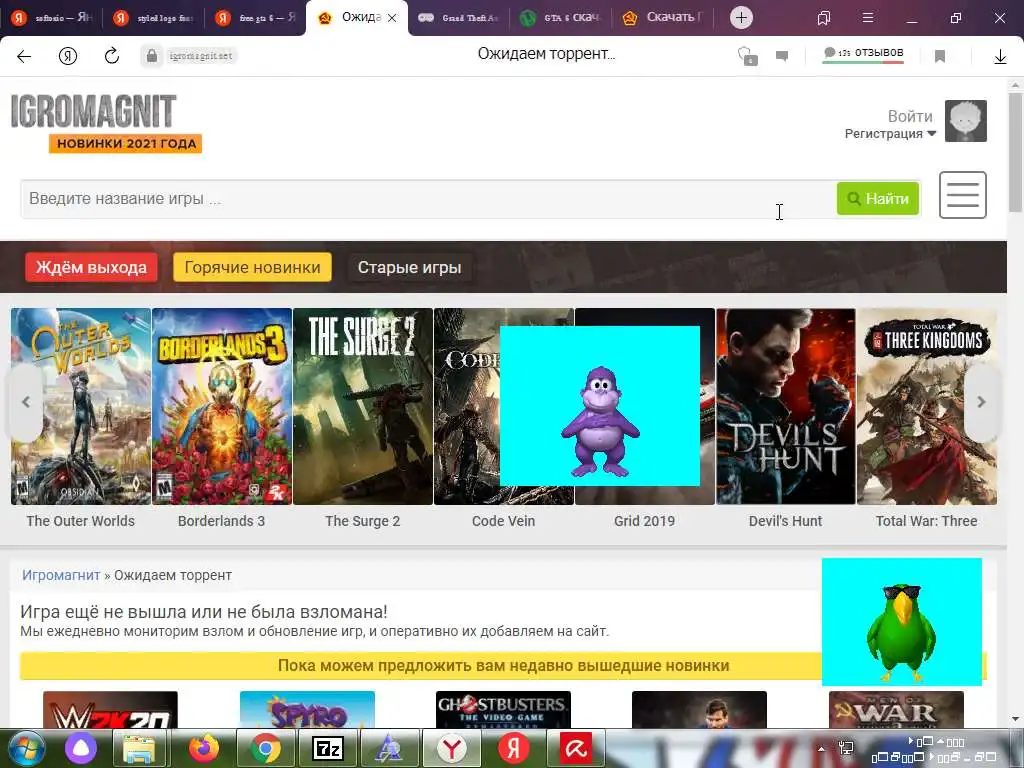
Task: Open the Devil's Hunt cover image
Action: [x=786, y=406]
